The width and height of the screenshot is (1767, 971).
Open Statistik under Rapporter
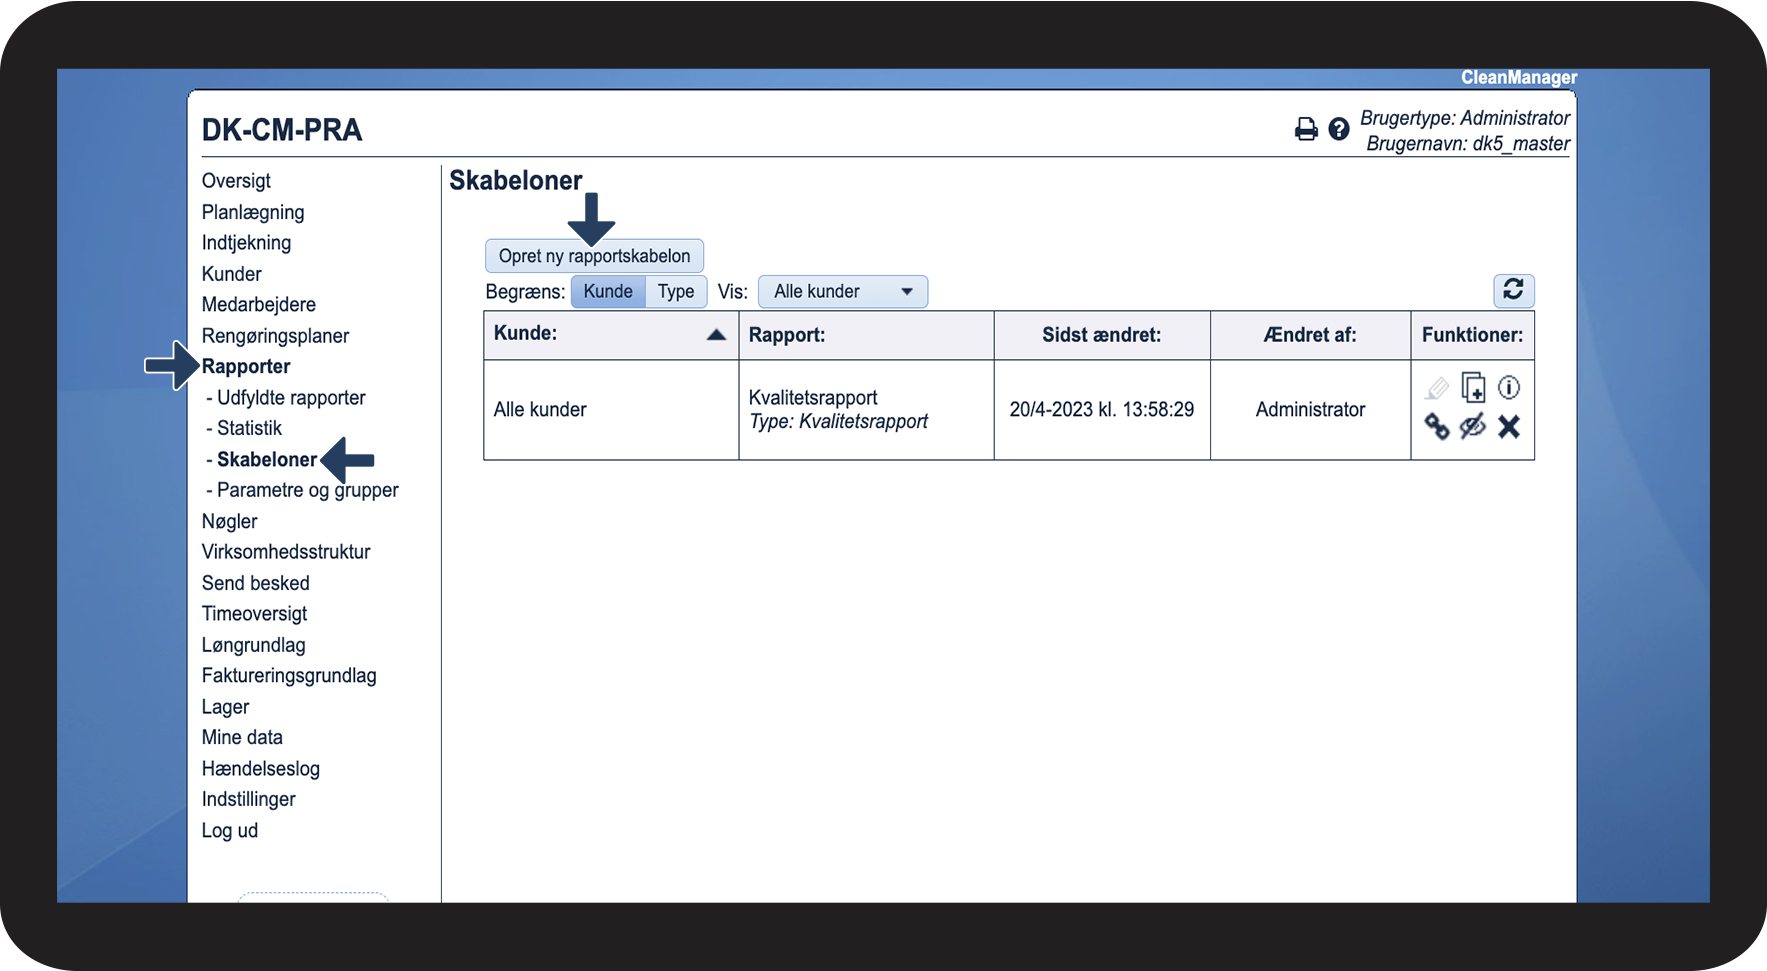(249, 428)
